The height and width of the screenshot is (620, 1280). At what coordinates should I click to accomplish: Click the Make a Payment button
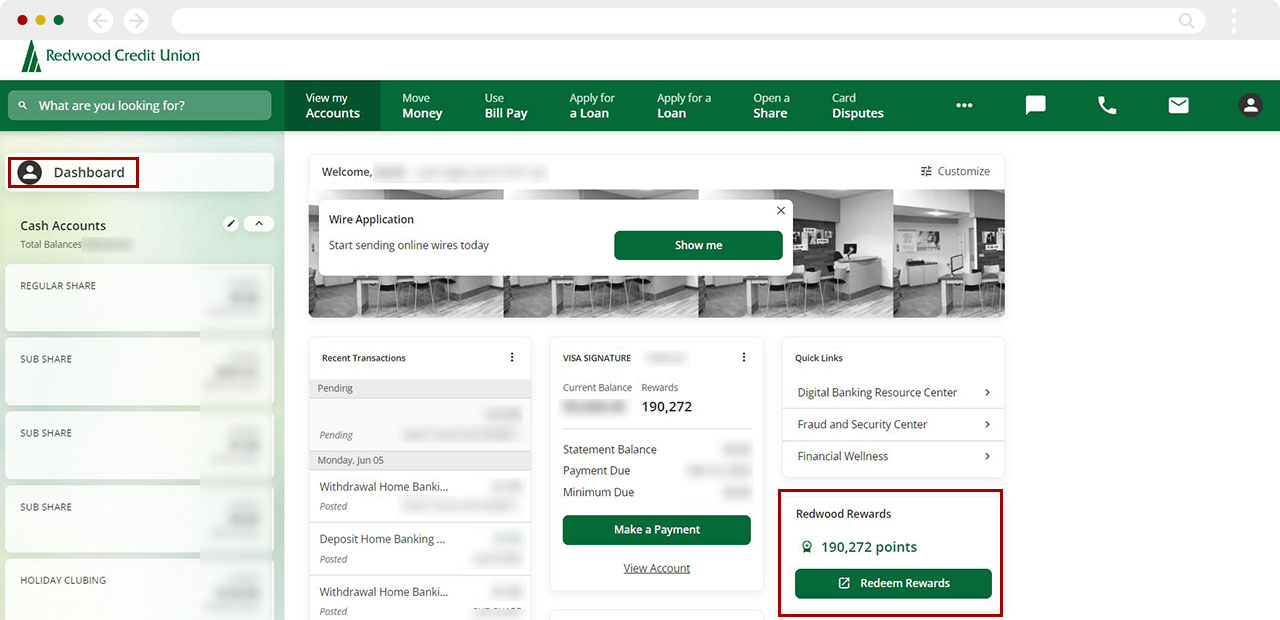click(657, 530)
